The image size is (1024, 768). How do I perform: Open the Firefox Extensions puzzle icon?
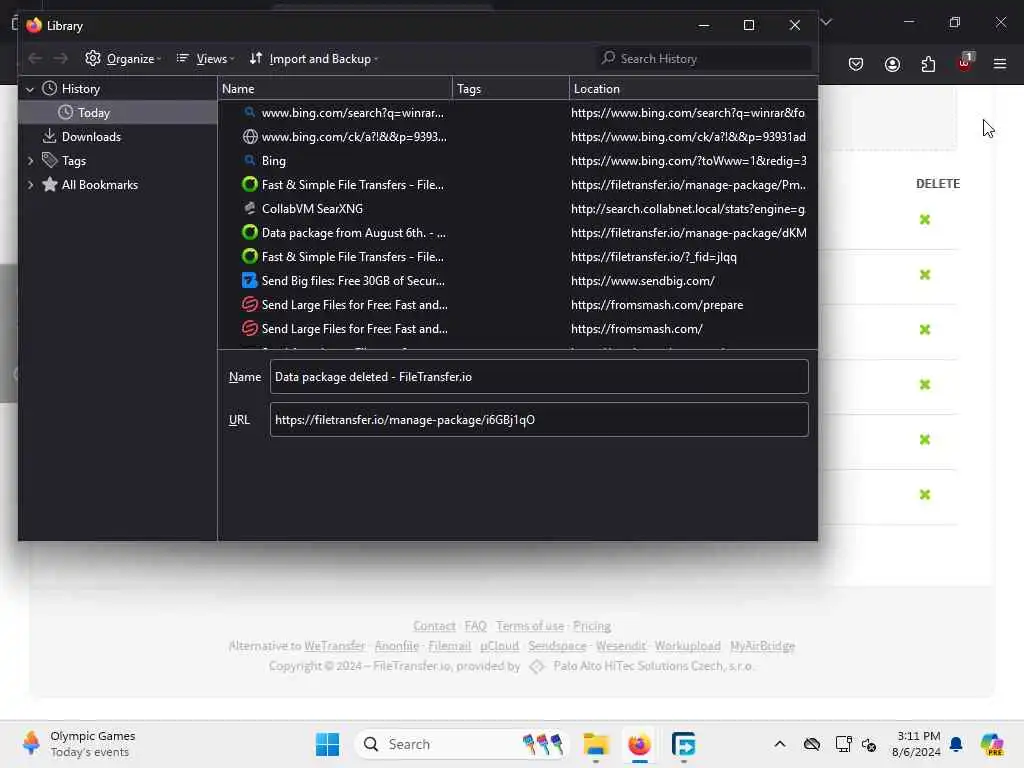[x=928, y=64]
